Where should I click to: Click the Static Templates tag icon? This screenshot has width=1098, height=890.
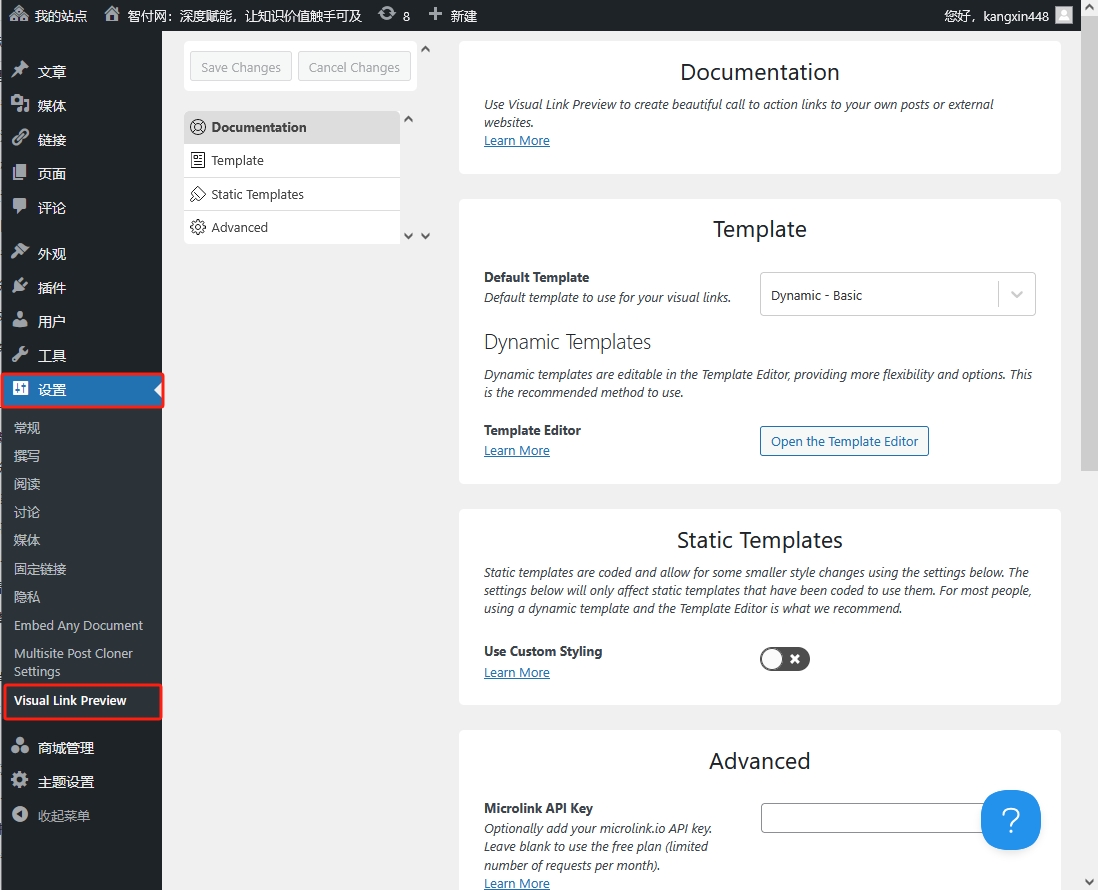(198, 194)
